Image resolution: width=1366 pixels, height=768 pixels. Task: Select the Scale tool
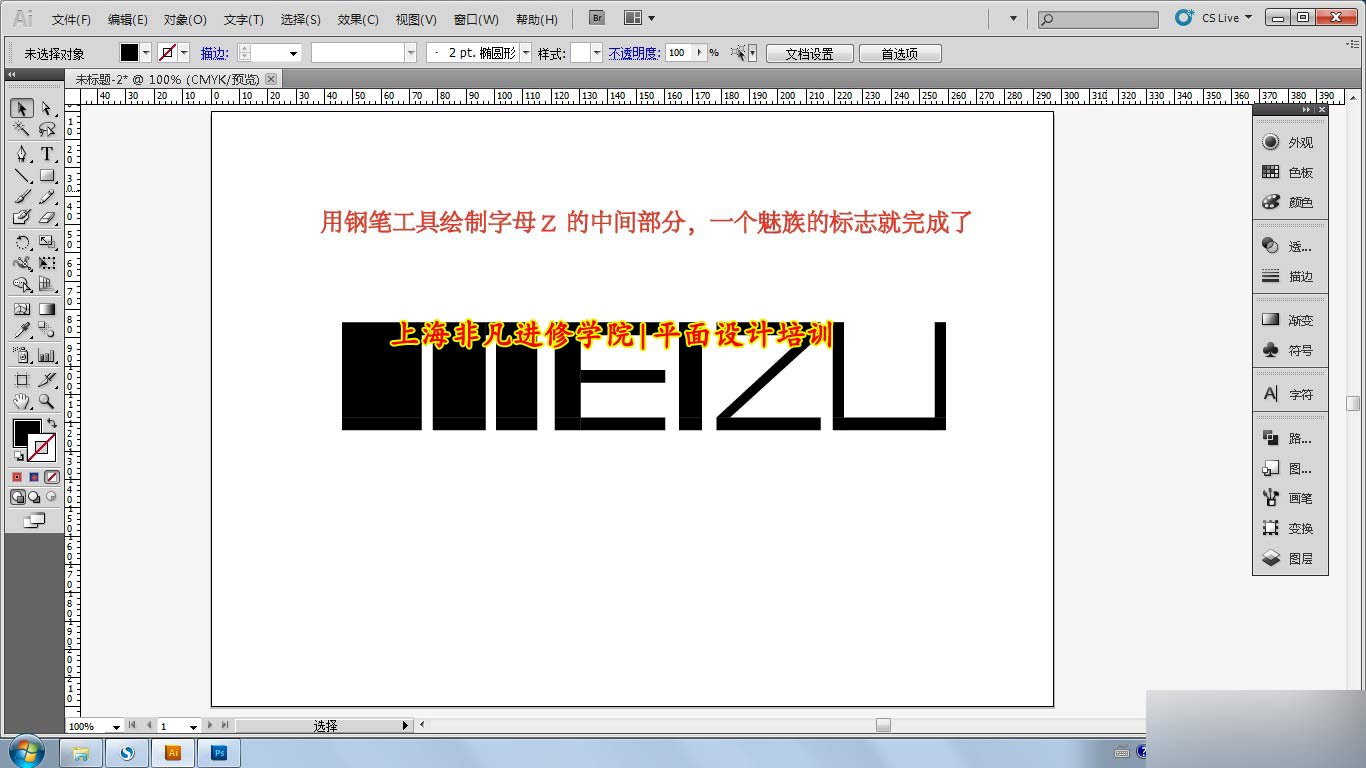coord(47,242)
